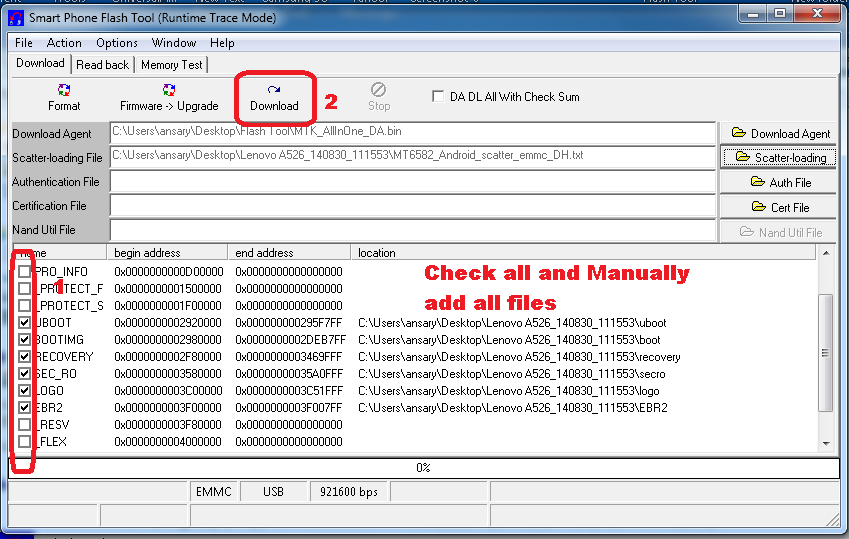The image size is (849, 539).
Task: Check the FLEX partition checkbox
Action: point(24,441)
